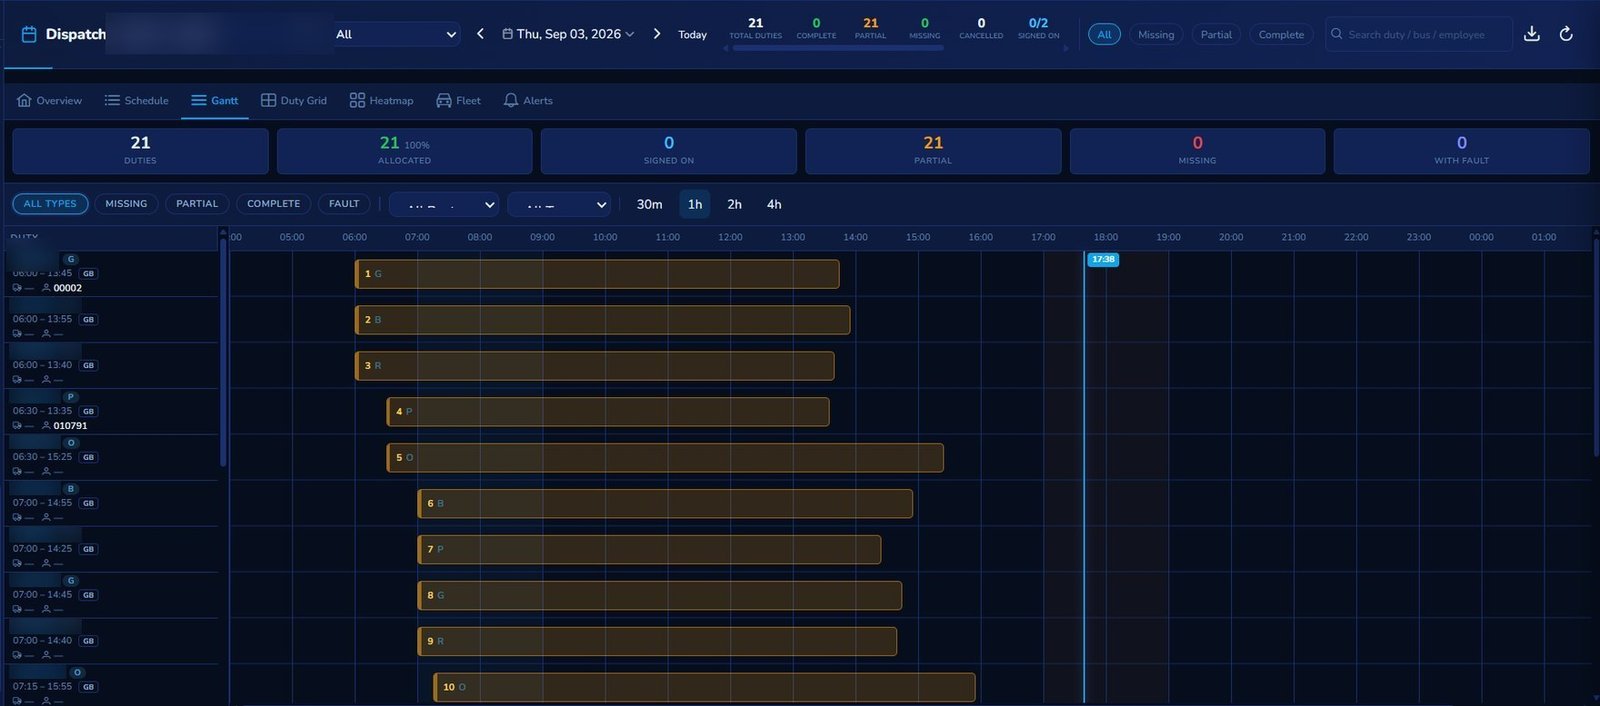Set timeline zoom to 30m
Viewport: 1600px width, 706px height.
[649, 204]
